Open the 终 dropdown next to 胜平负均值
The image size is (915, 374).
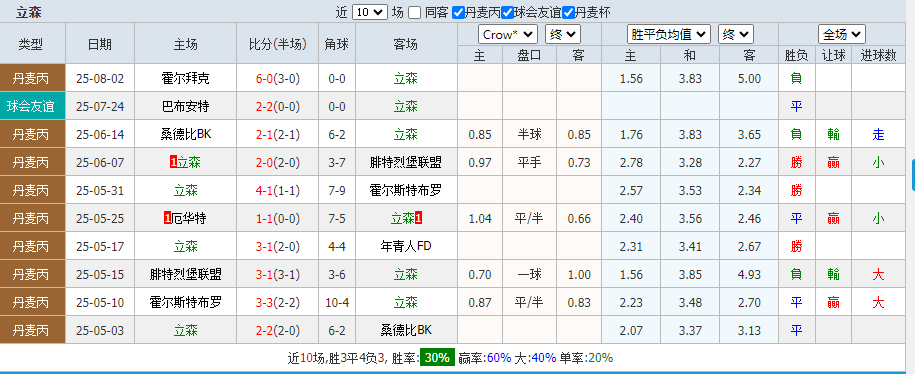point(736,34)
